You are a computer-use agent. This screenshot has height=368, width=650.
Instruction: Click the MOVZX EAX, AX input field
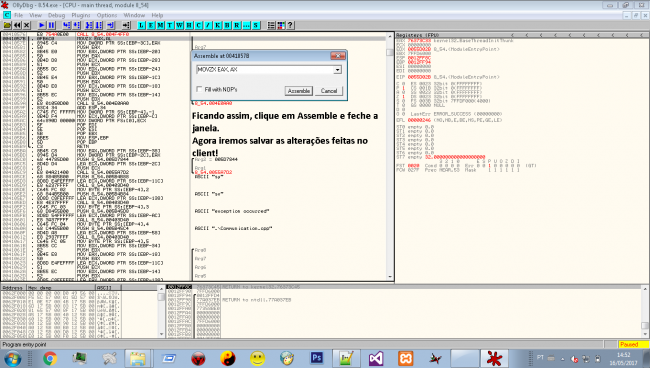[x=265, y=70]
